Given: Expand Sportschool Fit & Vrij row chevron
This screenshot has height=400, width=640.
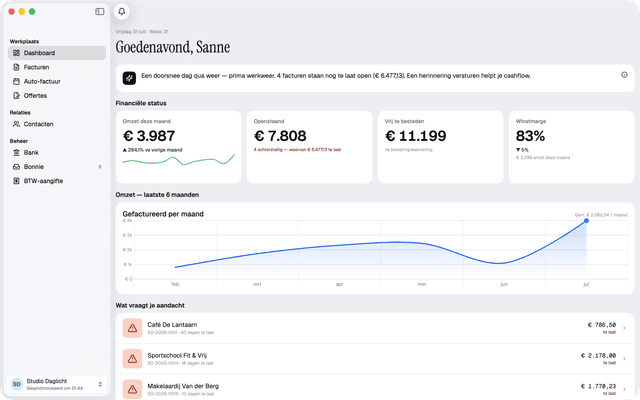Looking at the screenshot, I should (x=624, y=359).
